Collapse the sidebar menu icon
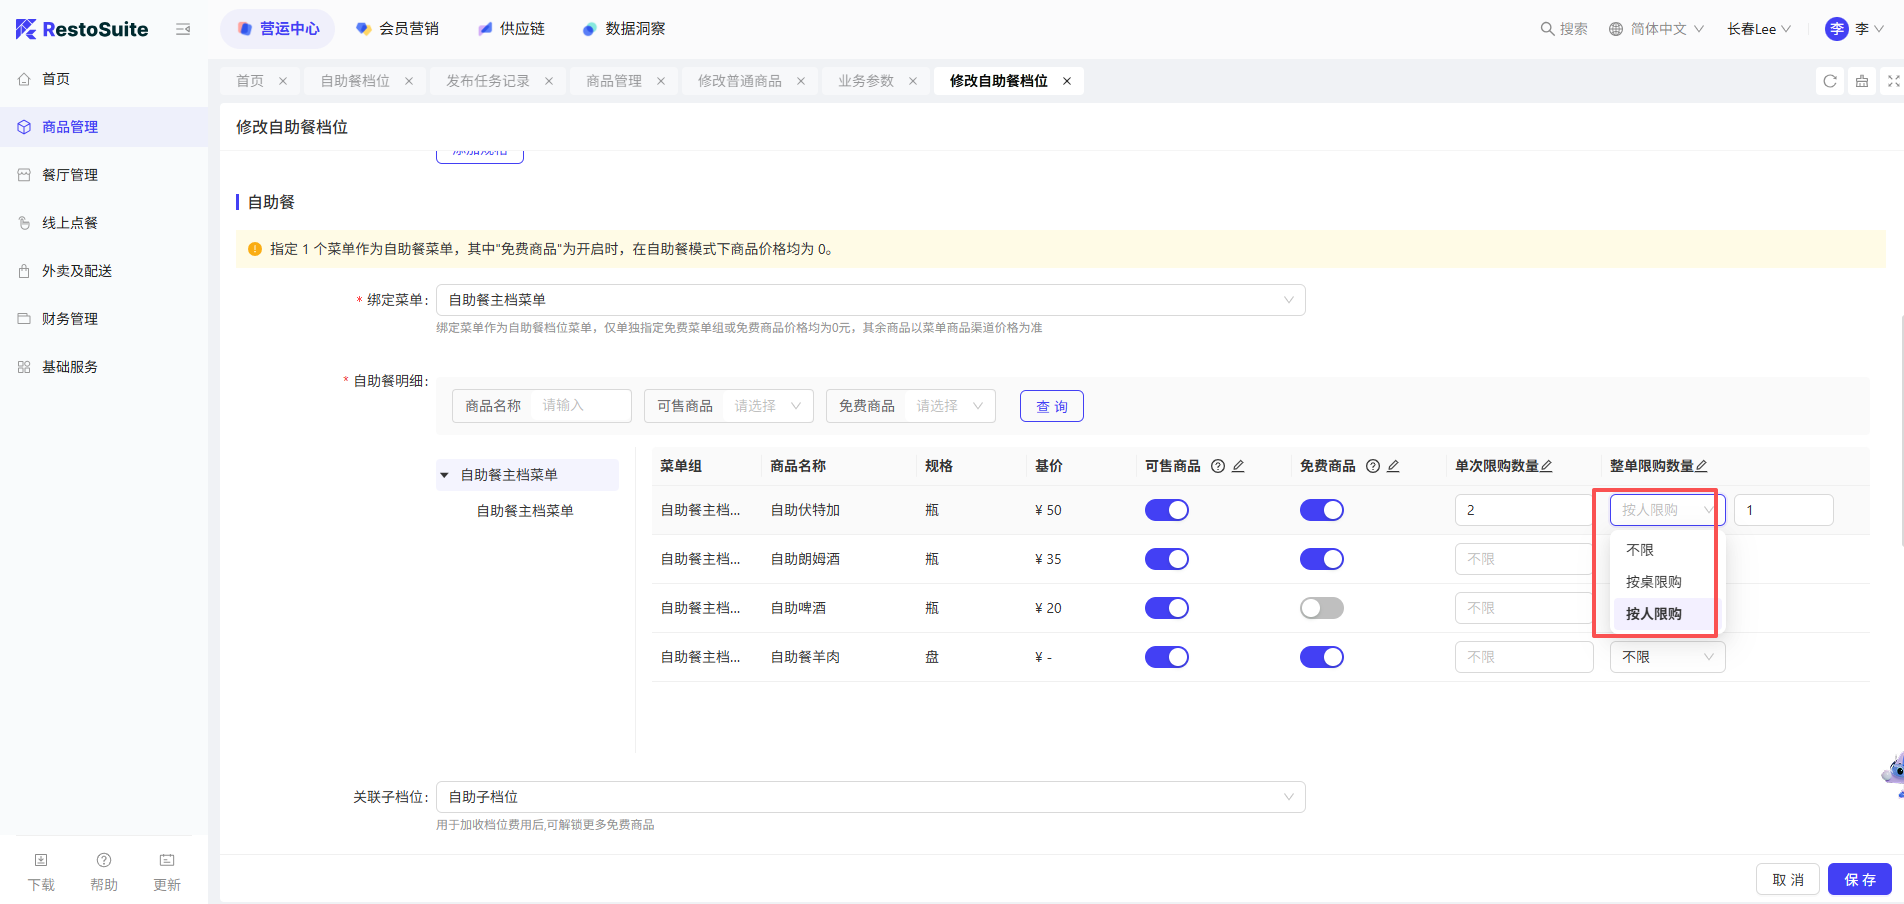 pos(183,29)
